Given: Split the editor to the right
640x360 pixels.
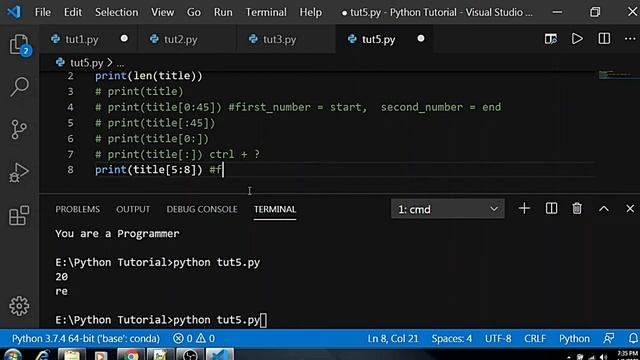Looking at the screenshot, I should point(604,39).
